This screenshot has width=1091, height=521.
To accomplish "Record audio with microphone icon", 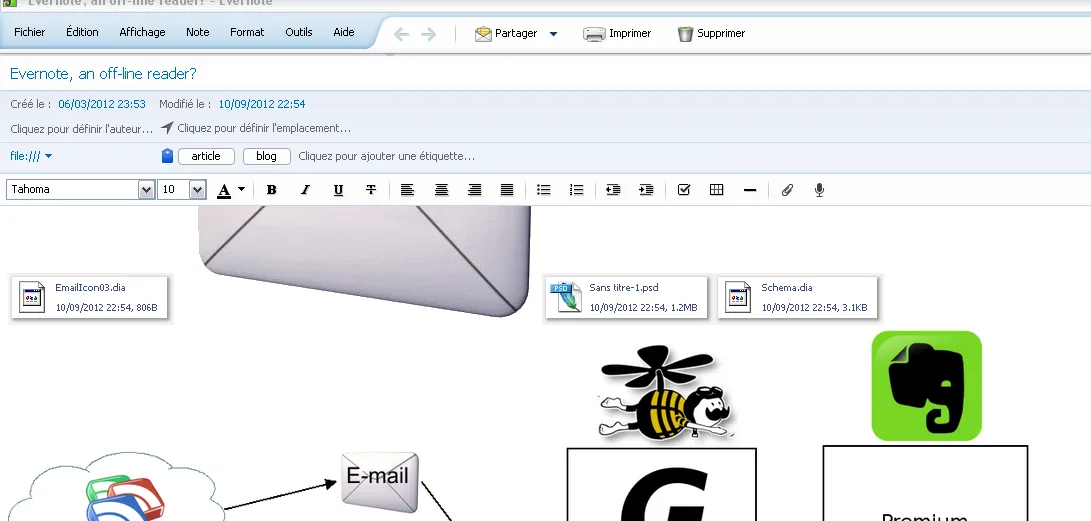I will [x=820, y=190].
